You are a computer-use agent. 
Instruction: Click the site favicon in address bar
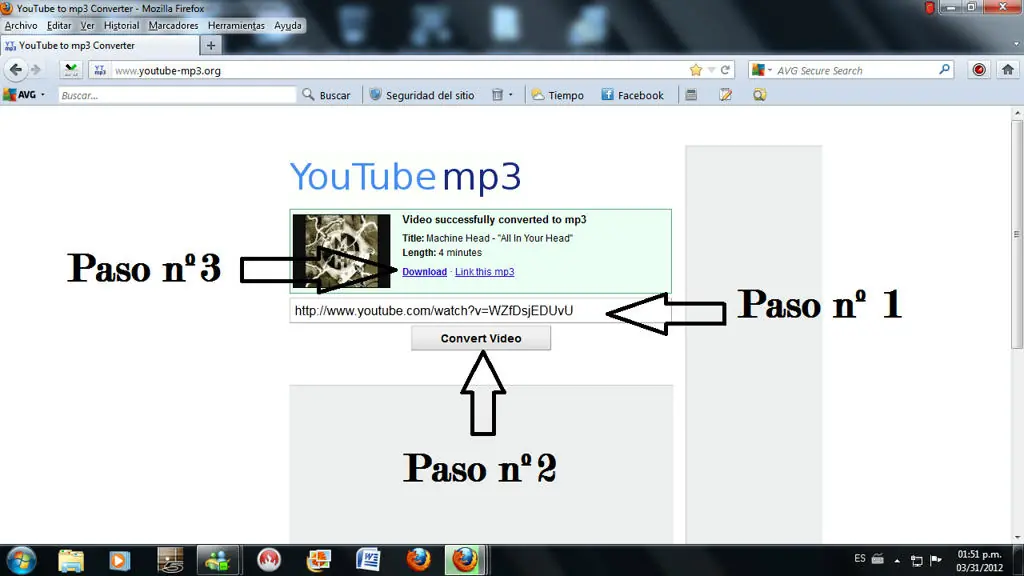pyautogui.click(x=99, y=70)
